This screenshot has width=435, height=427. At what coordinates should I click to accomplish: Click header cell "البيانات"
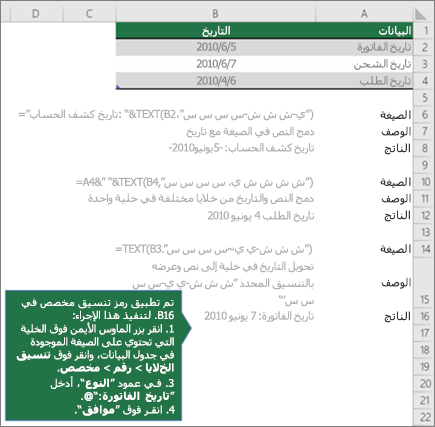364,31
